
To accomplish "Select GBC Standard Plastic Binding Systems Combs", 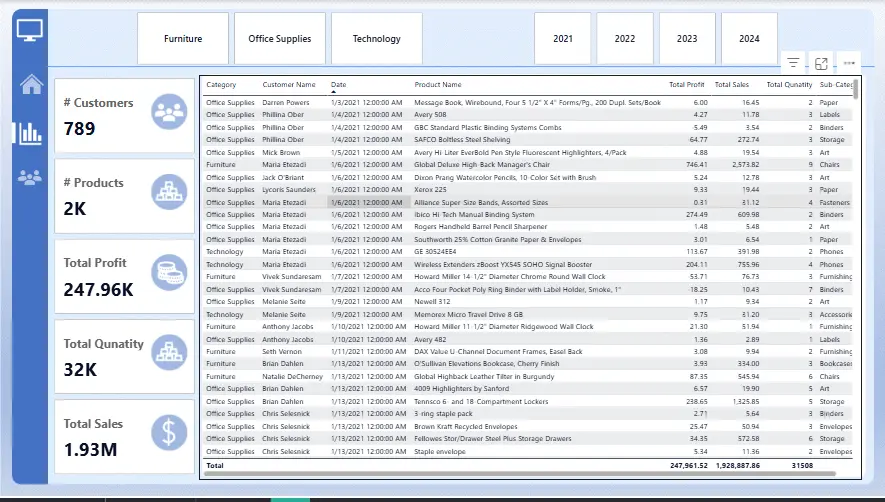I will point(488,128).
